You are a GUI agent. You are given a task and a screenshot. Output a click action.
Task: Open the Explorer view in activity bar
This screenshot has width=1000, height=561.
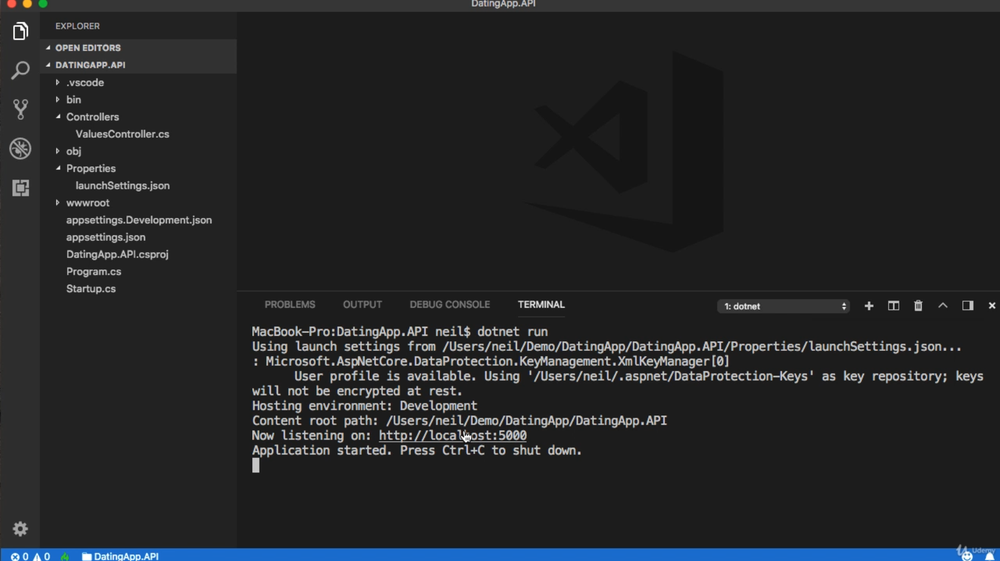coord(20,31)
